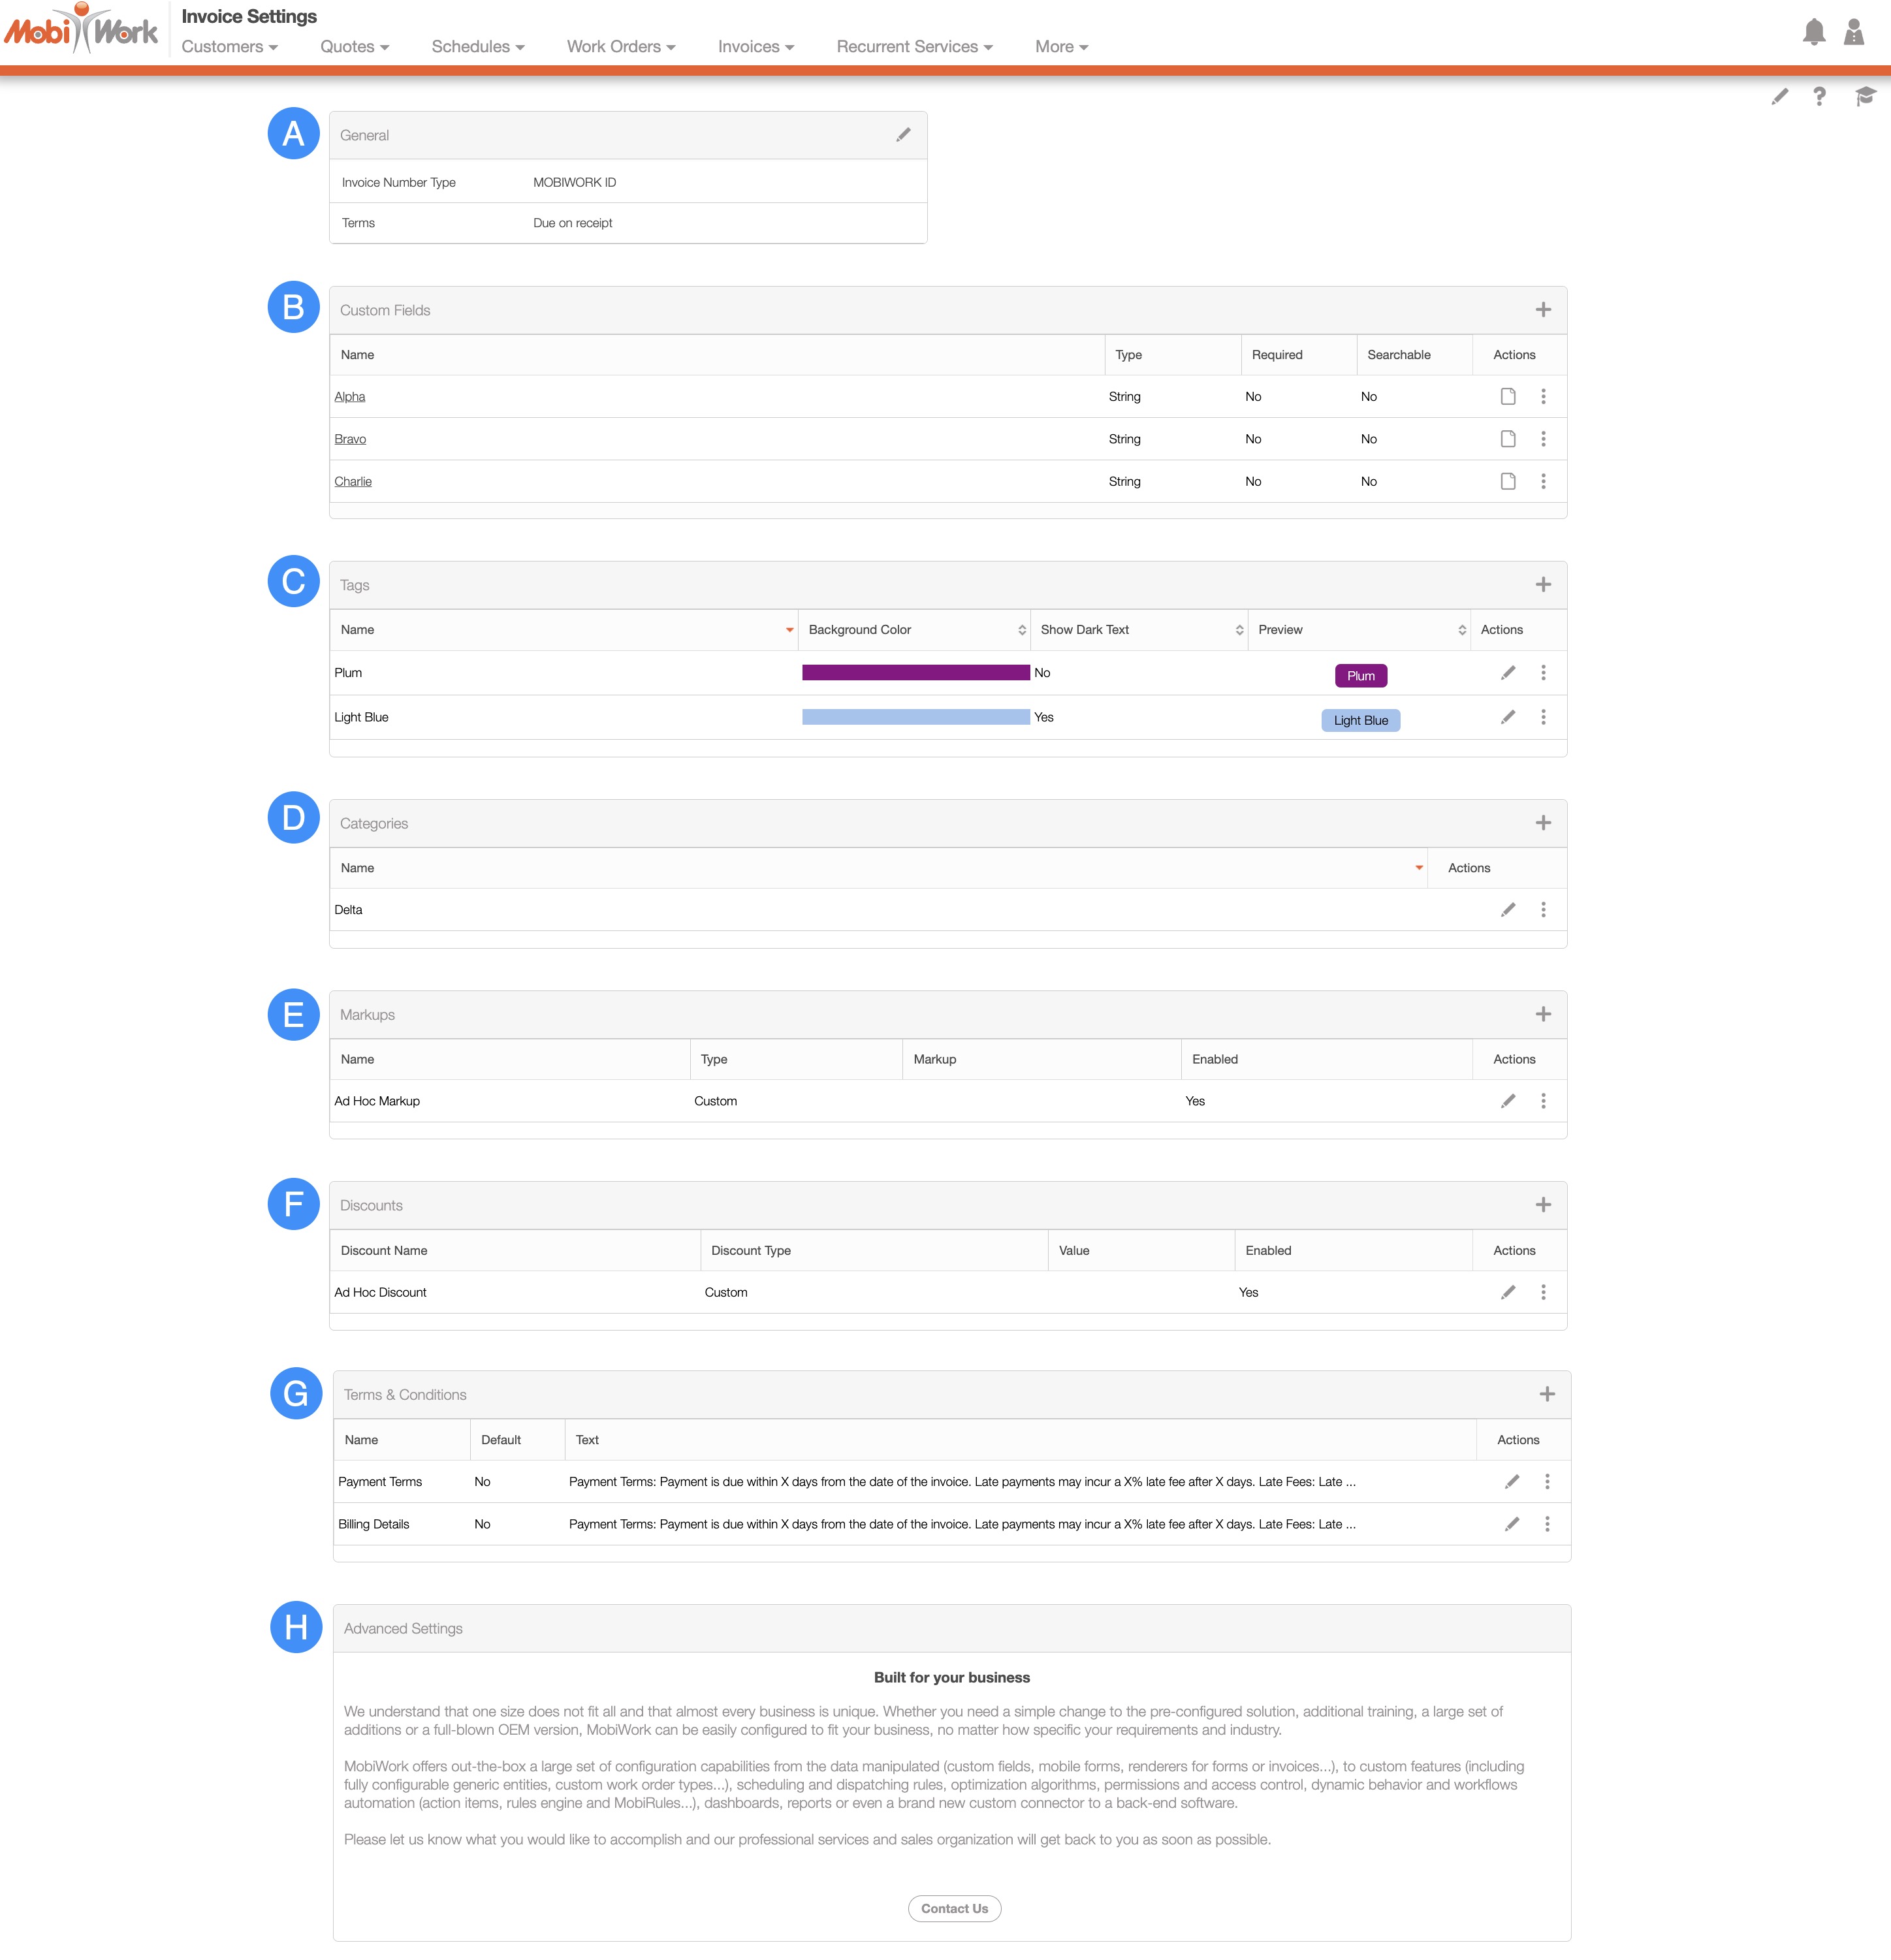Click the notifications bell icon
1891x1960 pixels.
pos(1813,32)
